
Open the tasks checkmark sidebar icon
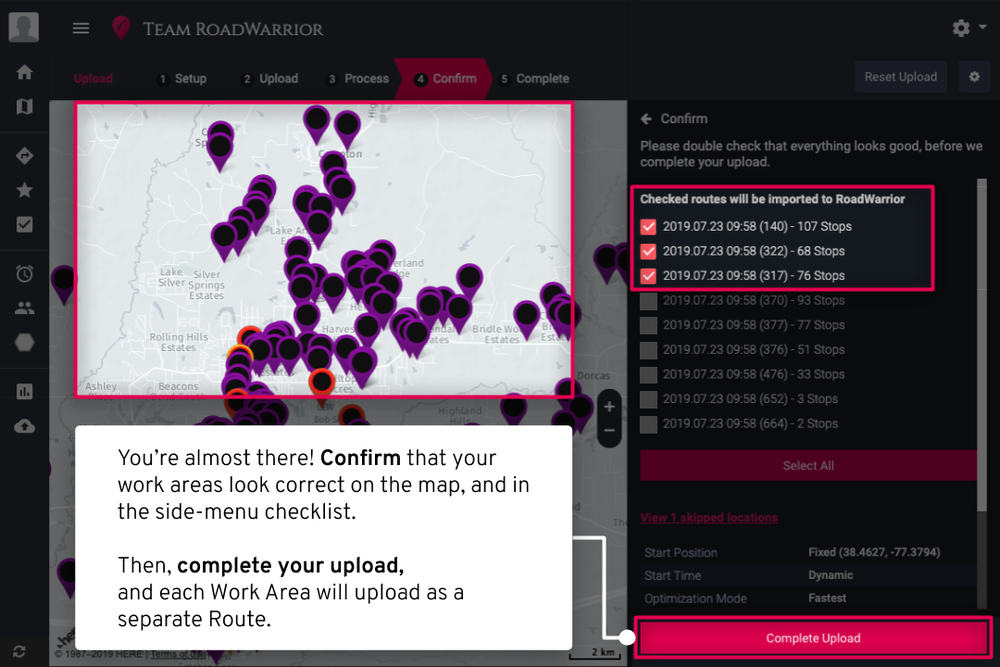(x=24, y=224)
